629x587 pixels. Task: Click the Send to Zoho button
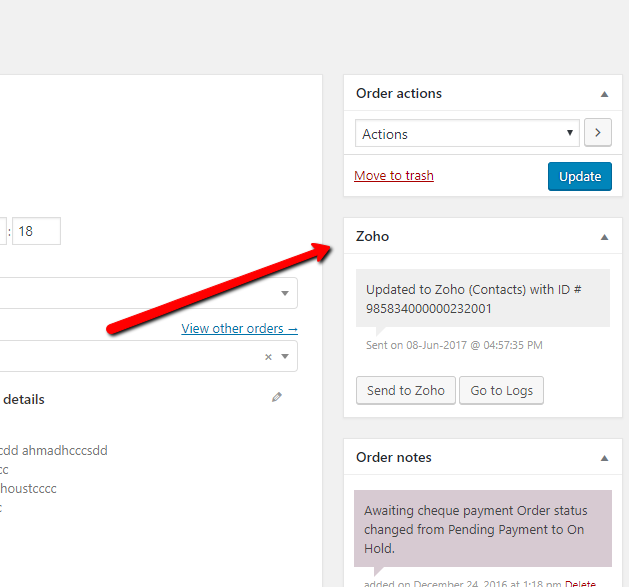(406, 390)
